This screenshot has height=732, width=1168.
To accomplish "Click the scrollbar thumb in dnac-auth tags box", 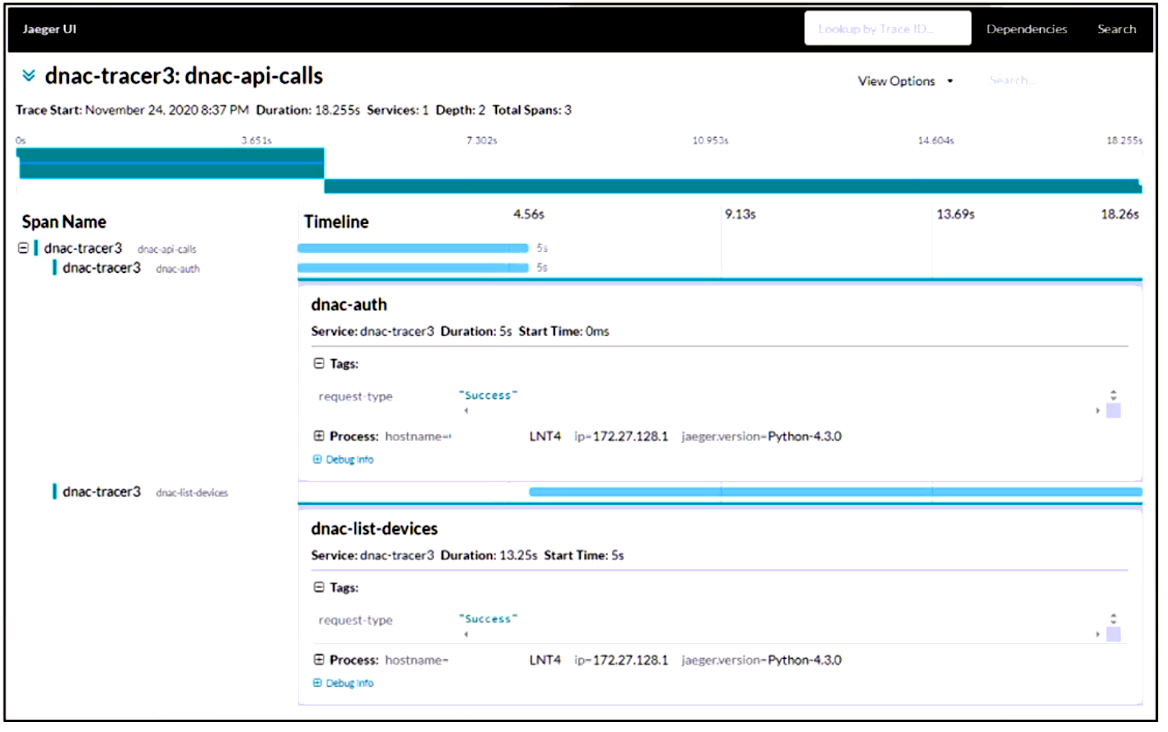I will 1113,411.
